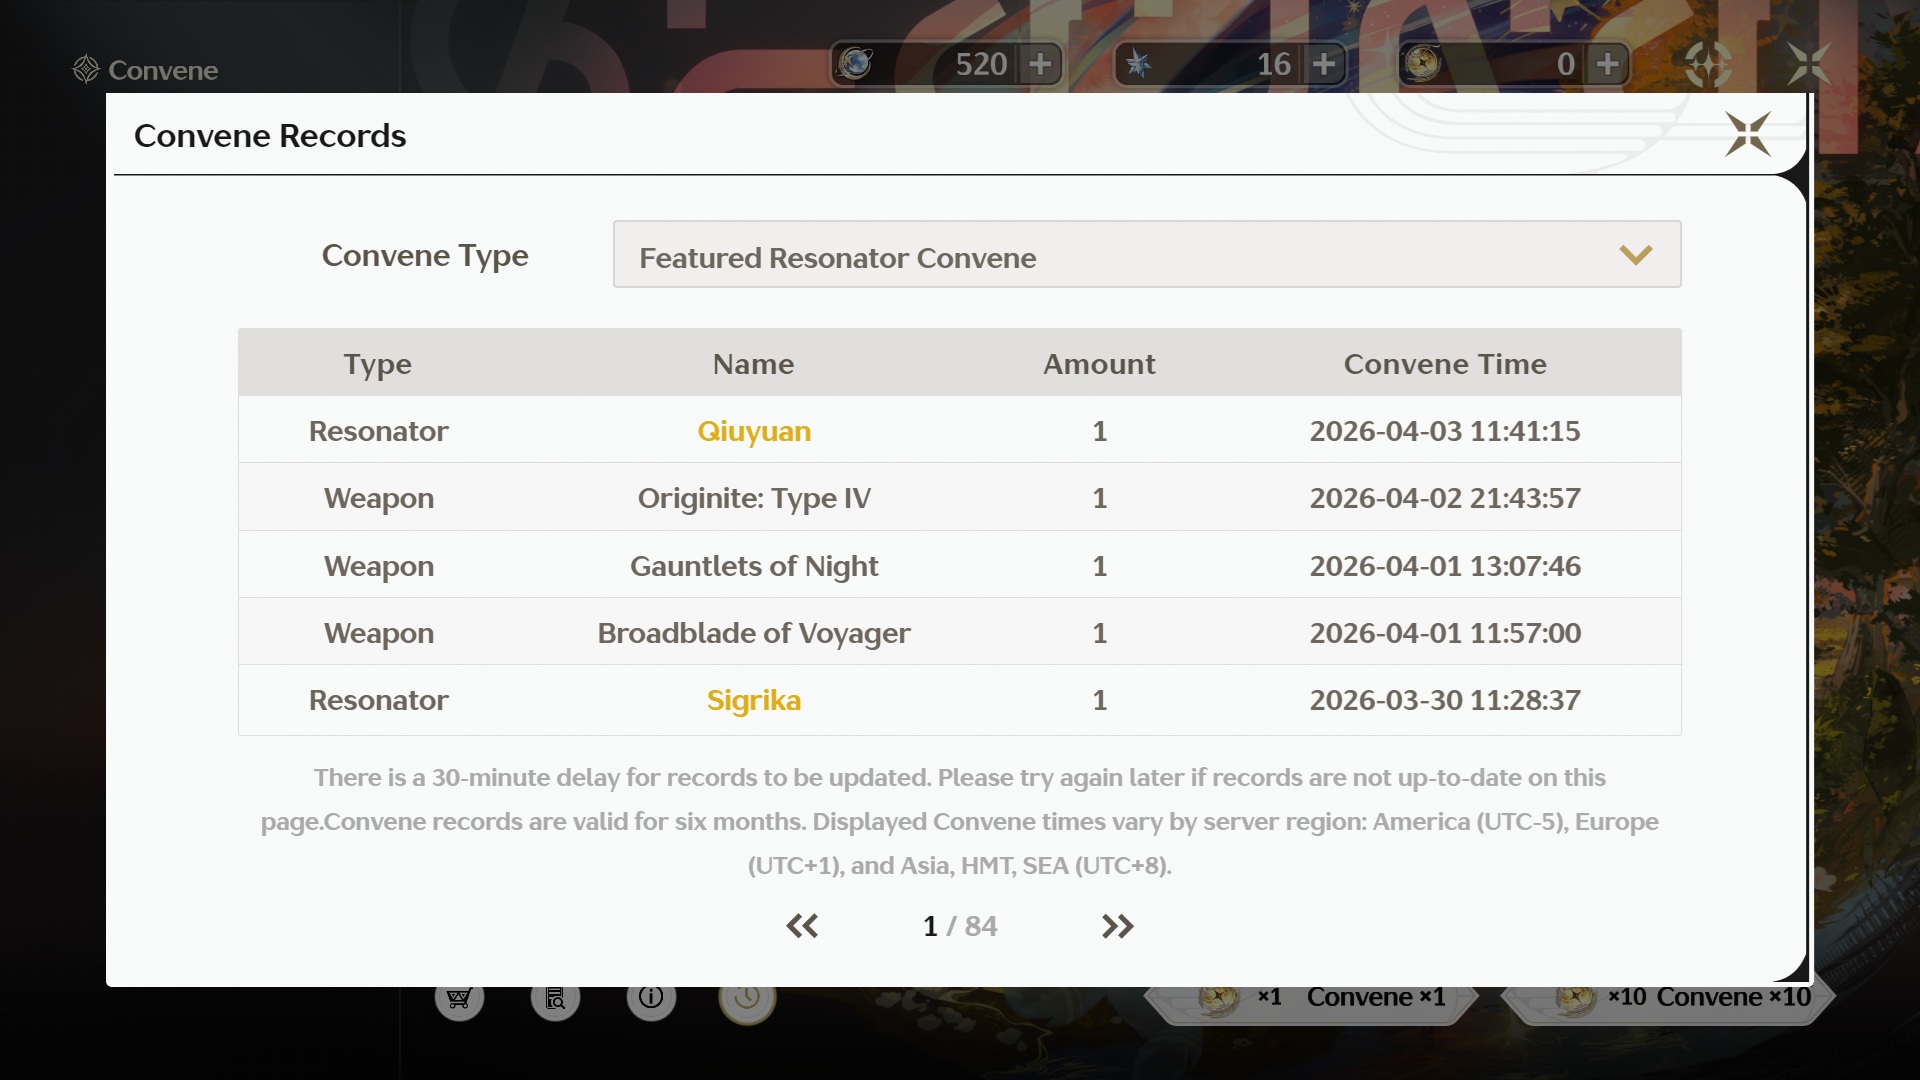Go to the next records page

1117,926
